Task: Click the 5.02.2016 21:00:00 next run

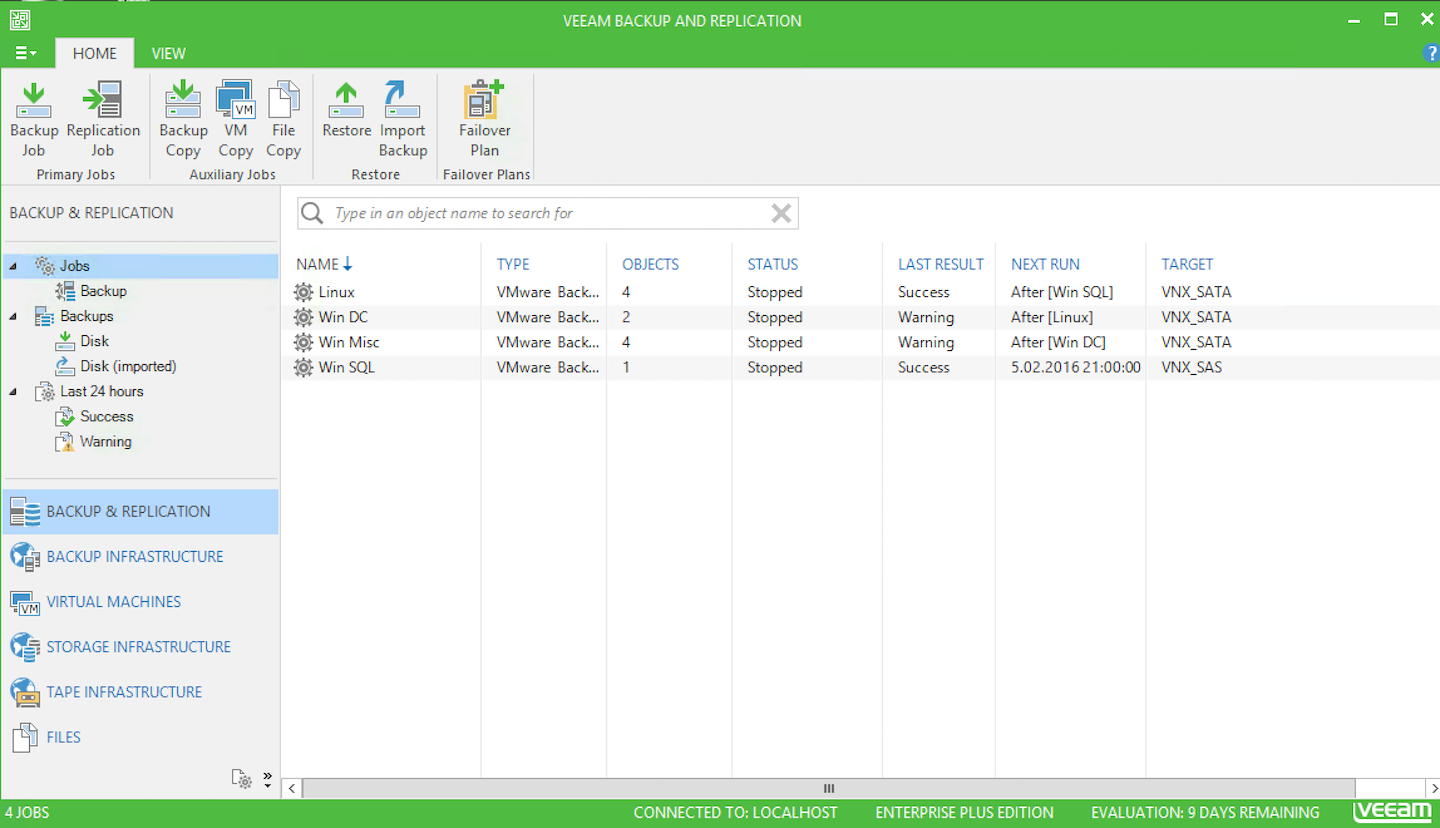Action: pyautogui.click(x=1075, y=367)
